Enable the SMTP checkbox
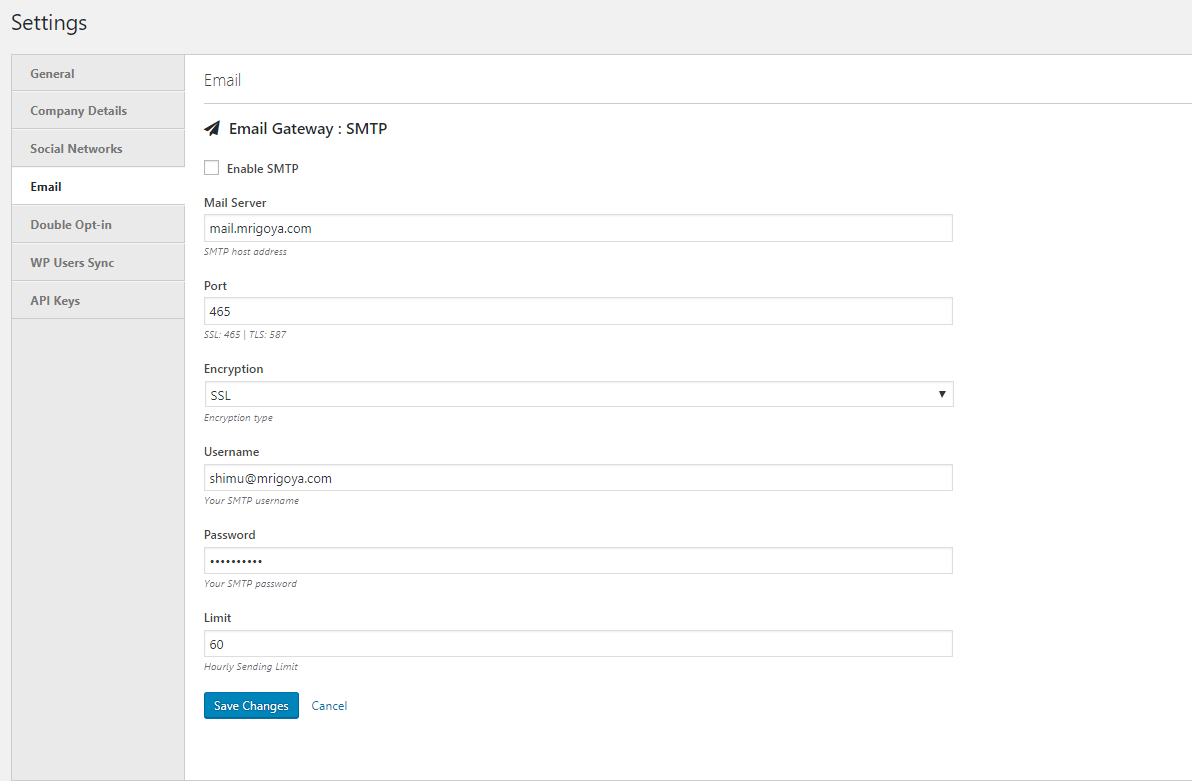The image size is (1192, 781). tap(211, 167)
